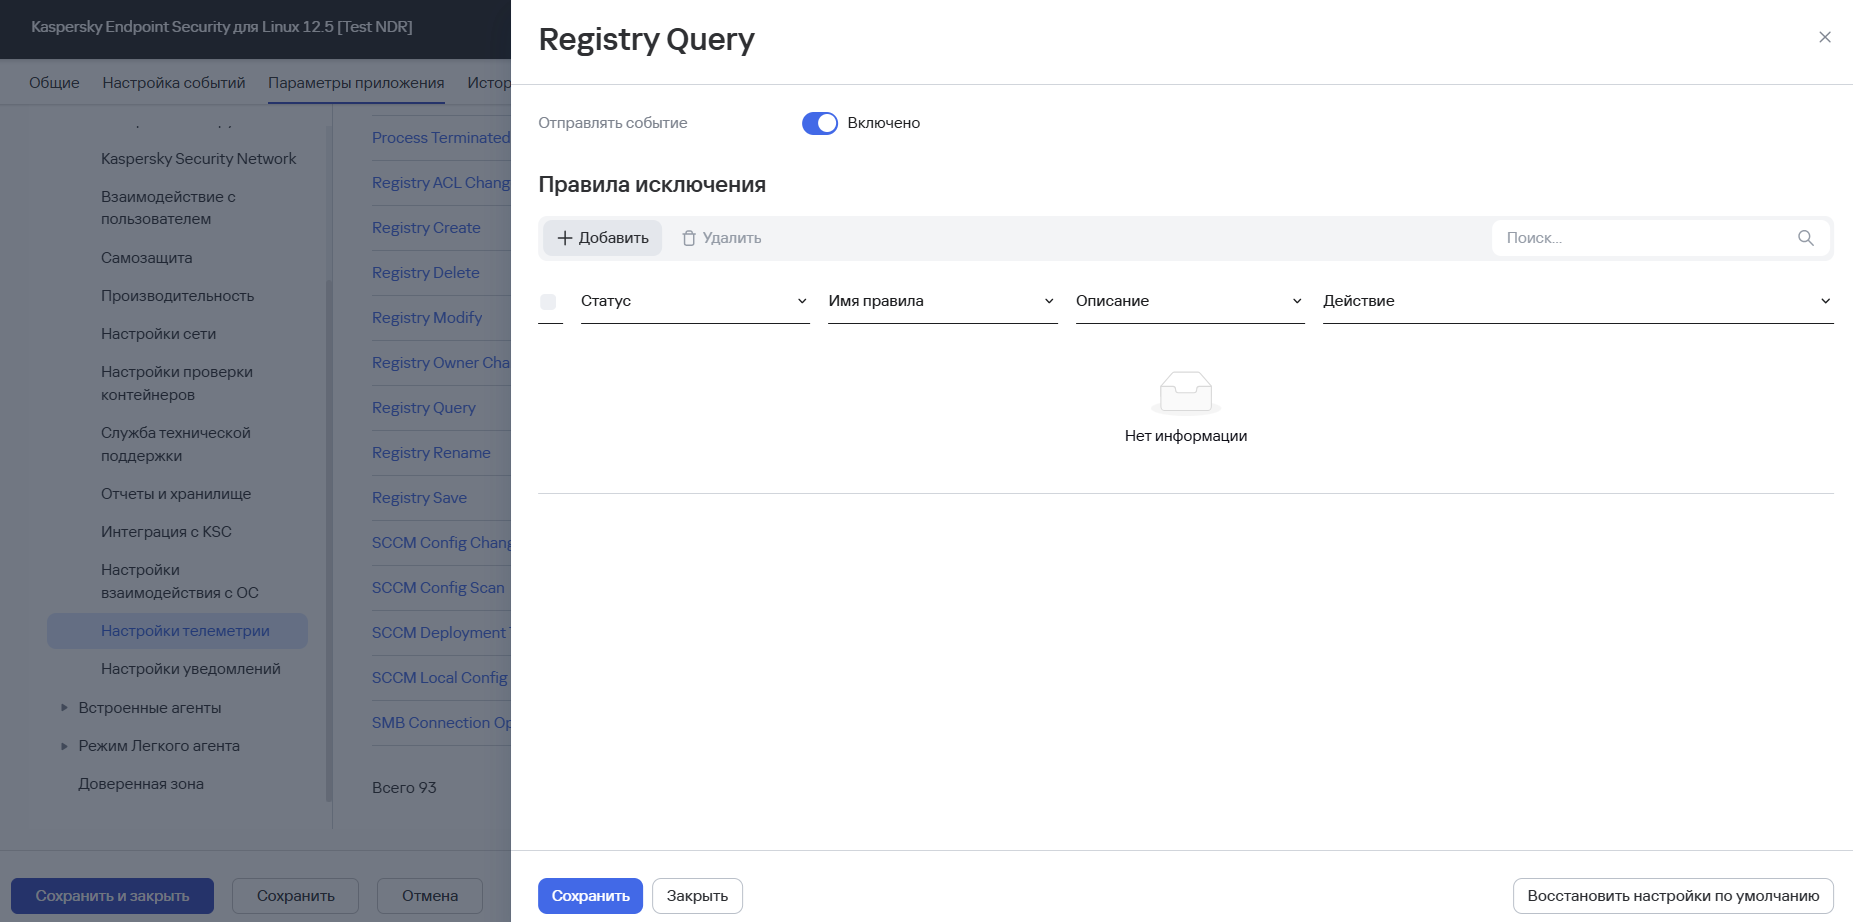This screenshot has height=922, width=1853.
Task: Click the plus icon on Добавить button
Action: 565,238
